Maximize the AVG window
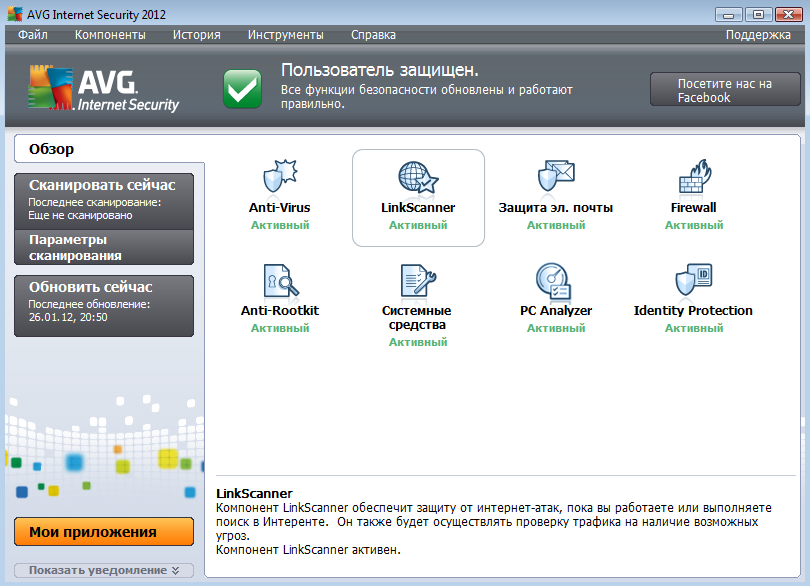Viewport: 810px width, 586px height. pyautogui.click(x=758, y=14)
